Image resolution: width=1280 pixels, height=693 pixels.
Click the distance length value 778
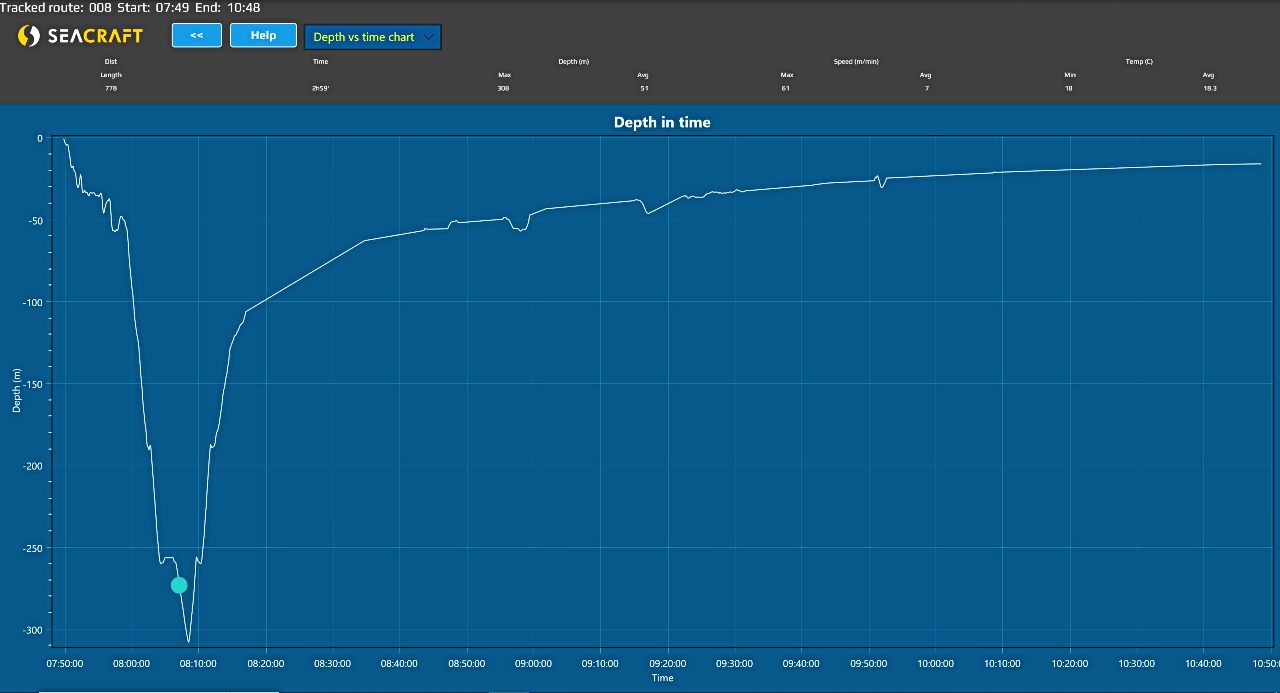click(x=111, y=89)
